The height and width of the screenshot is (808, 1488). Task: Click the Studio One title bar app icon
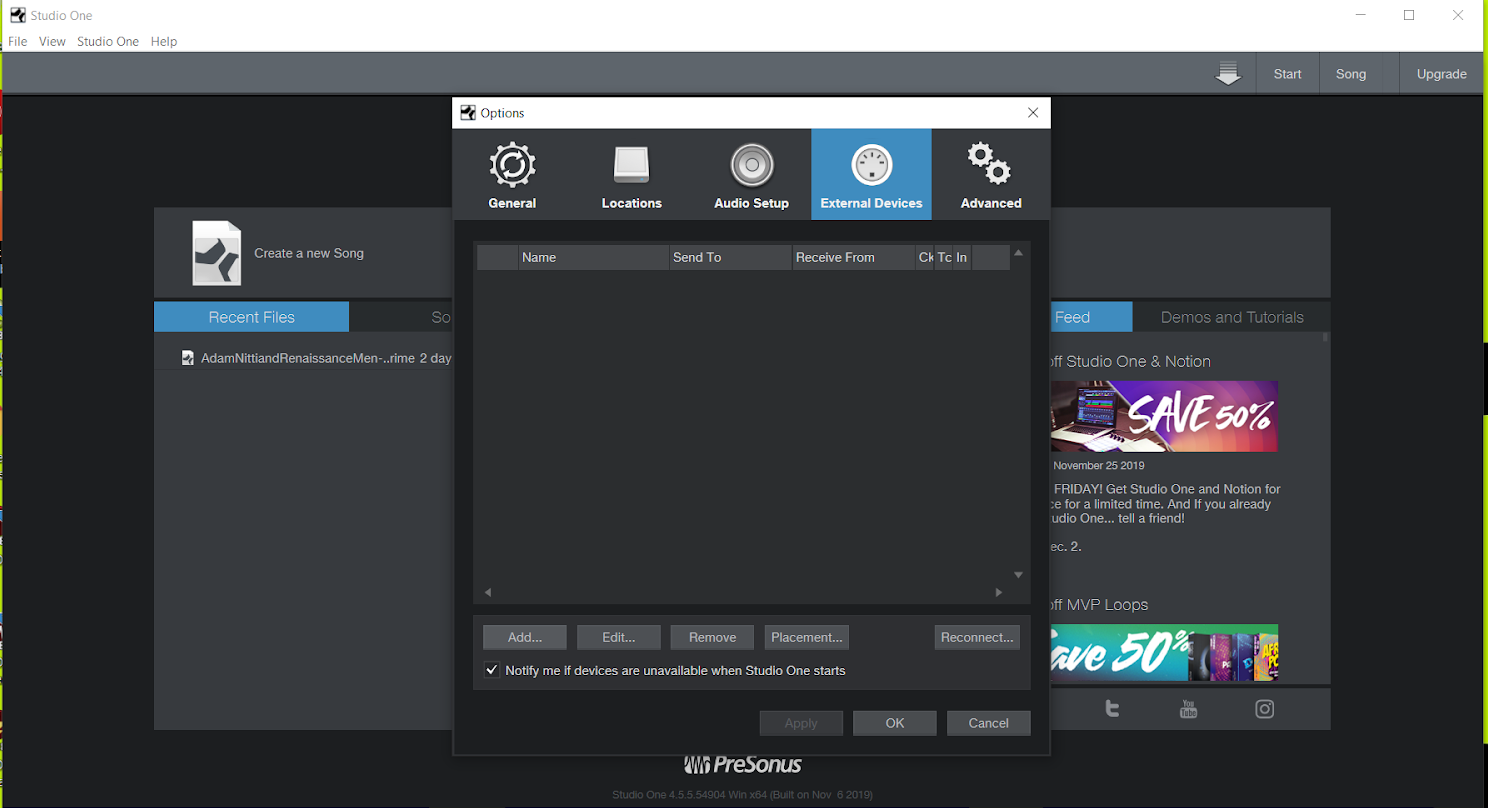18,15
